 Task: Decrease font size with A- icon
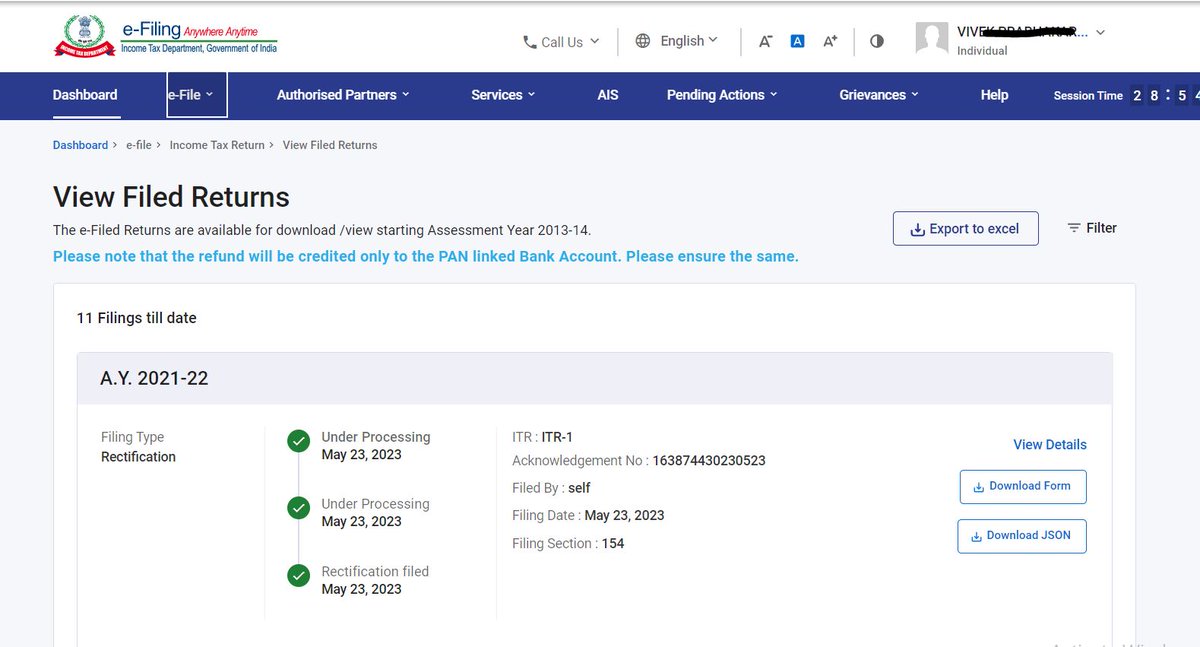click(x=765, y=41)
